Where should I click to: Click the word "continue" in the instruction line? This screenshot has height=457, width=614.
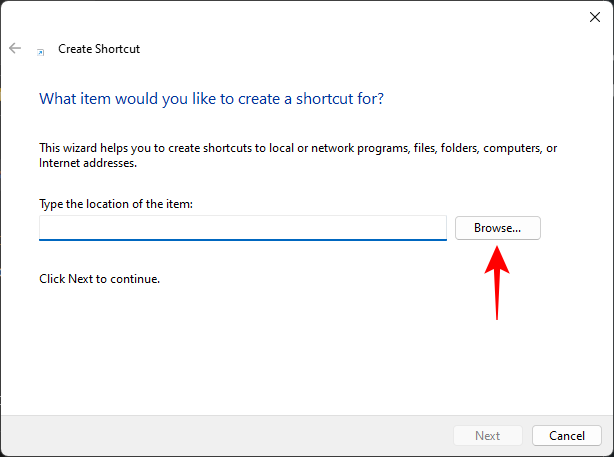(x=134, y=278)
